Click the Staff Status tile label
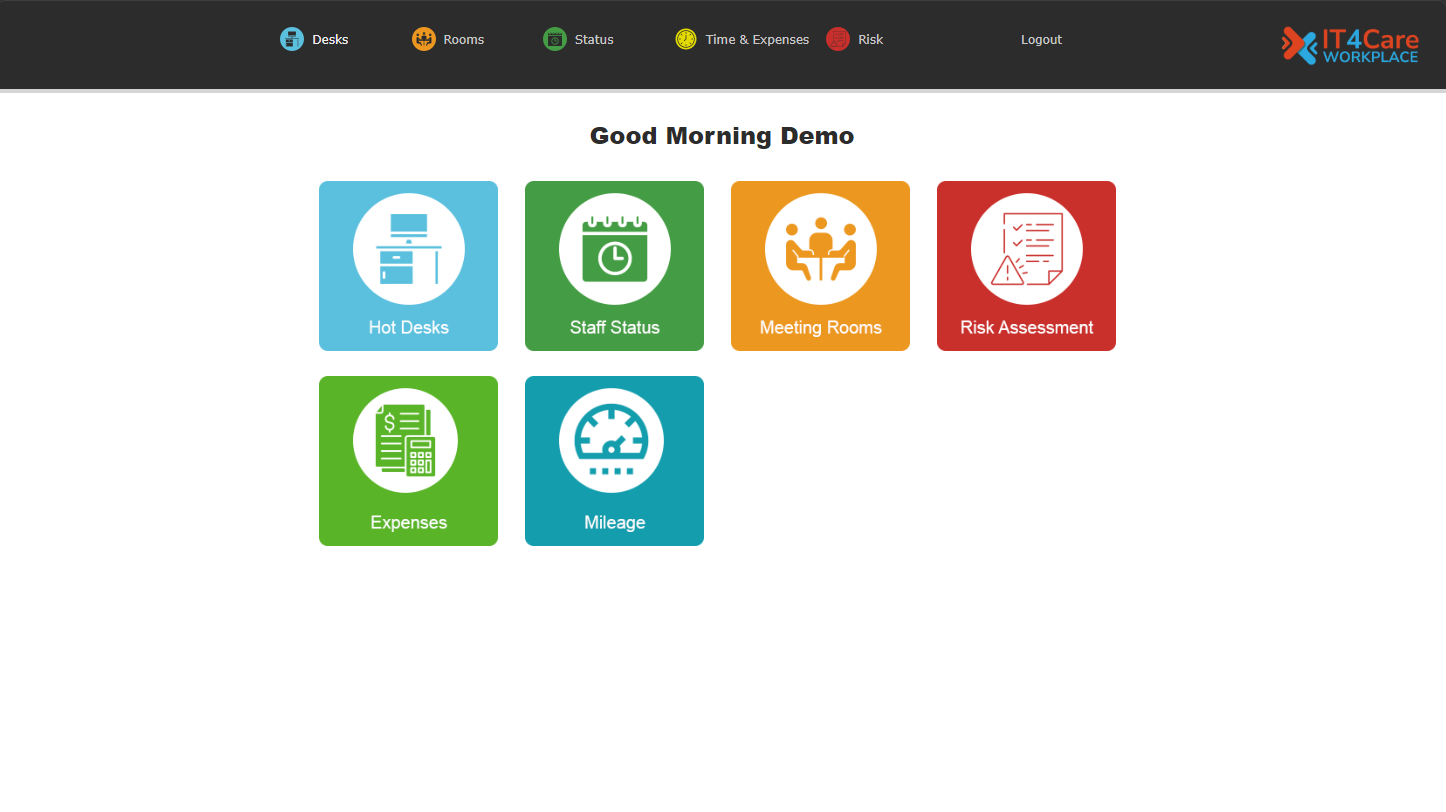1446x812 pixels. click(615, 327)
